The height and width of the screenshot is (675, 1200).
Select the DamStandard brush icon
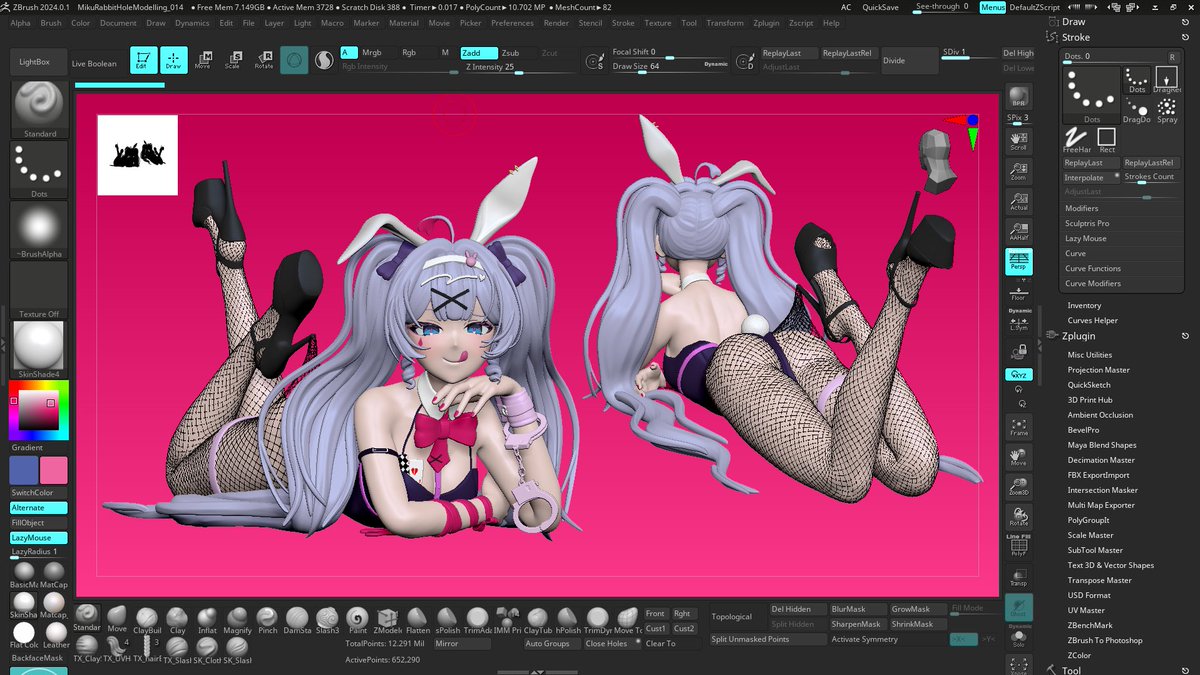[x=297, y=621]
